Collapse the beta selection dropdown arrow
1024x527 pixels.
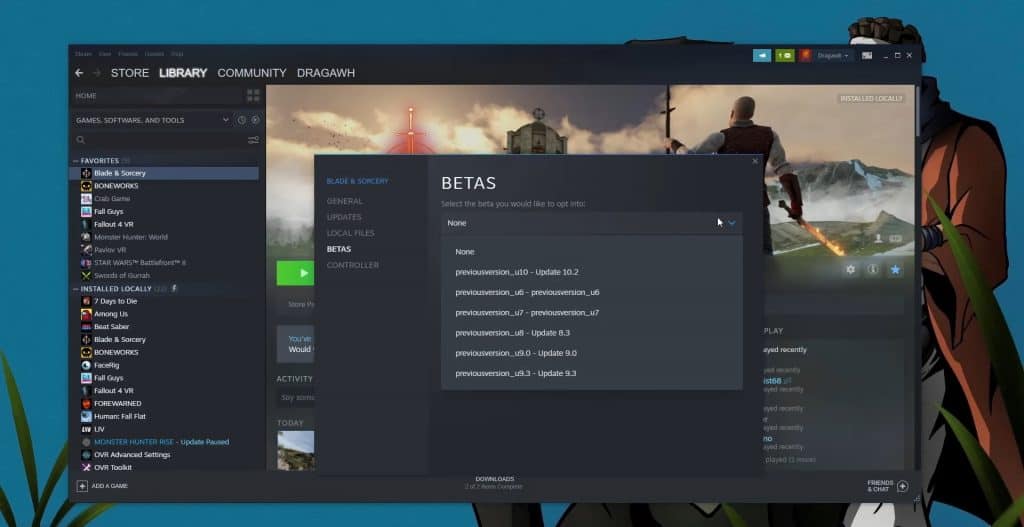[x=732, y=223]
